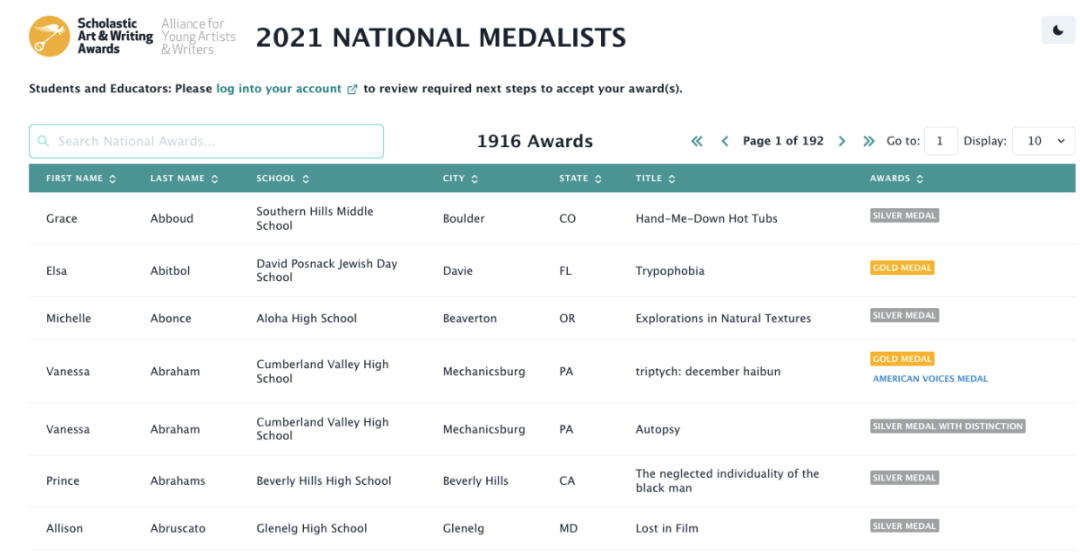Go to the first page of results
This screenshot has width=1080, height=557.
[697, 142]
